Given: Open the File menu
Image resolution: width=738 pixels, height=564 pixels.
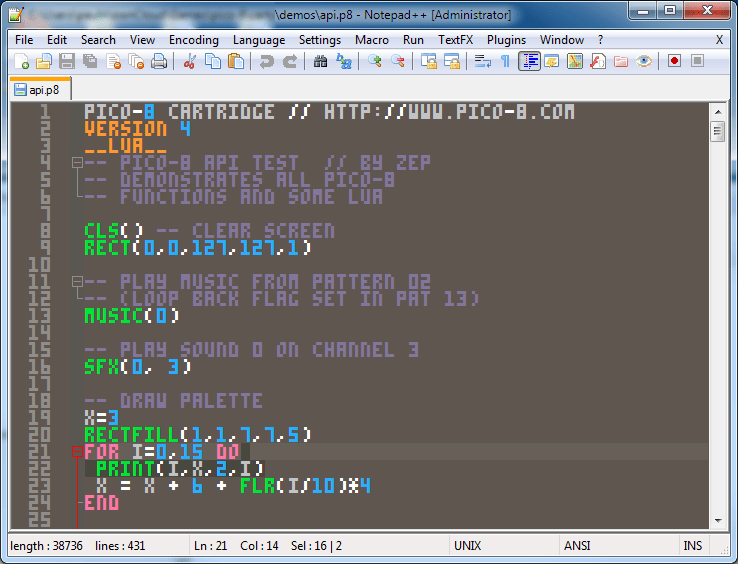Looking at the screenshot, I should click(24, 40).
